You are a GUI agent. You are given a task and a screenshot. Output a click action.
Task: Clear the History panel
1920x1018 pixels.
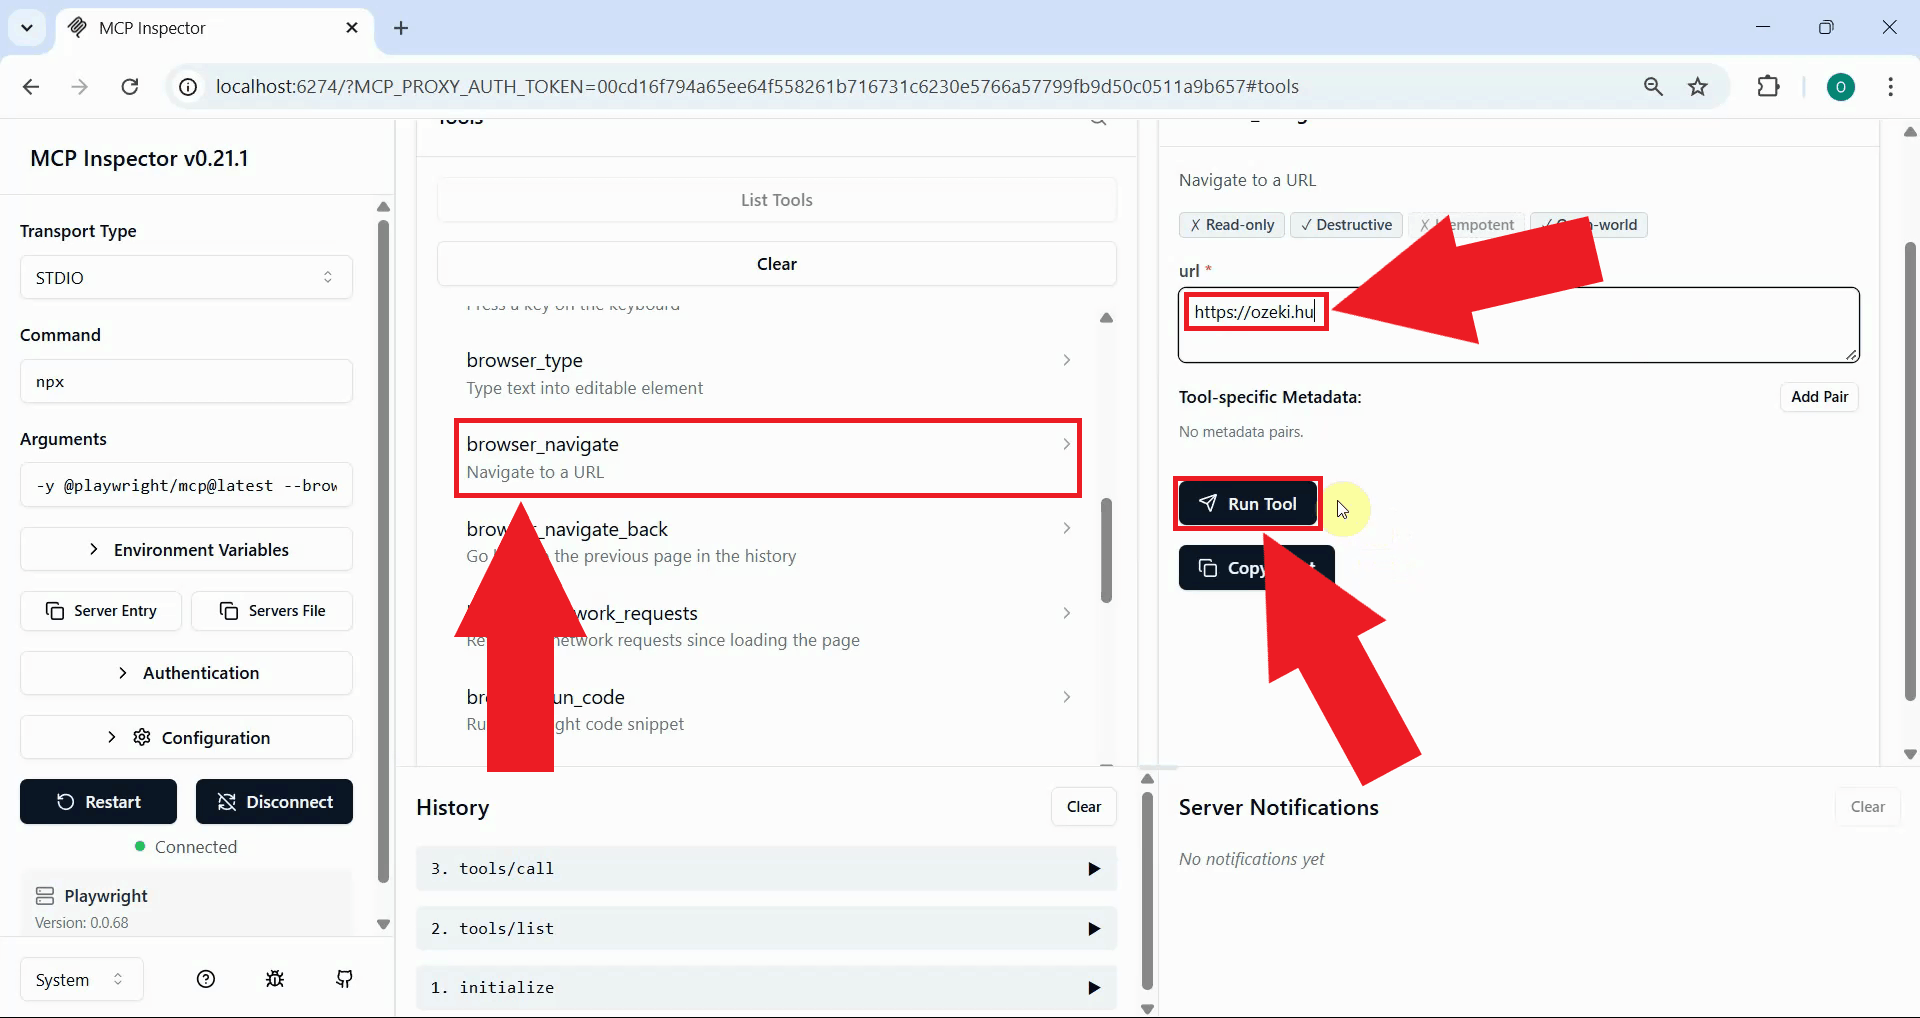pos(1083,806)
